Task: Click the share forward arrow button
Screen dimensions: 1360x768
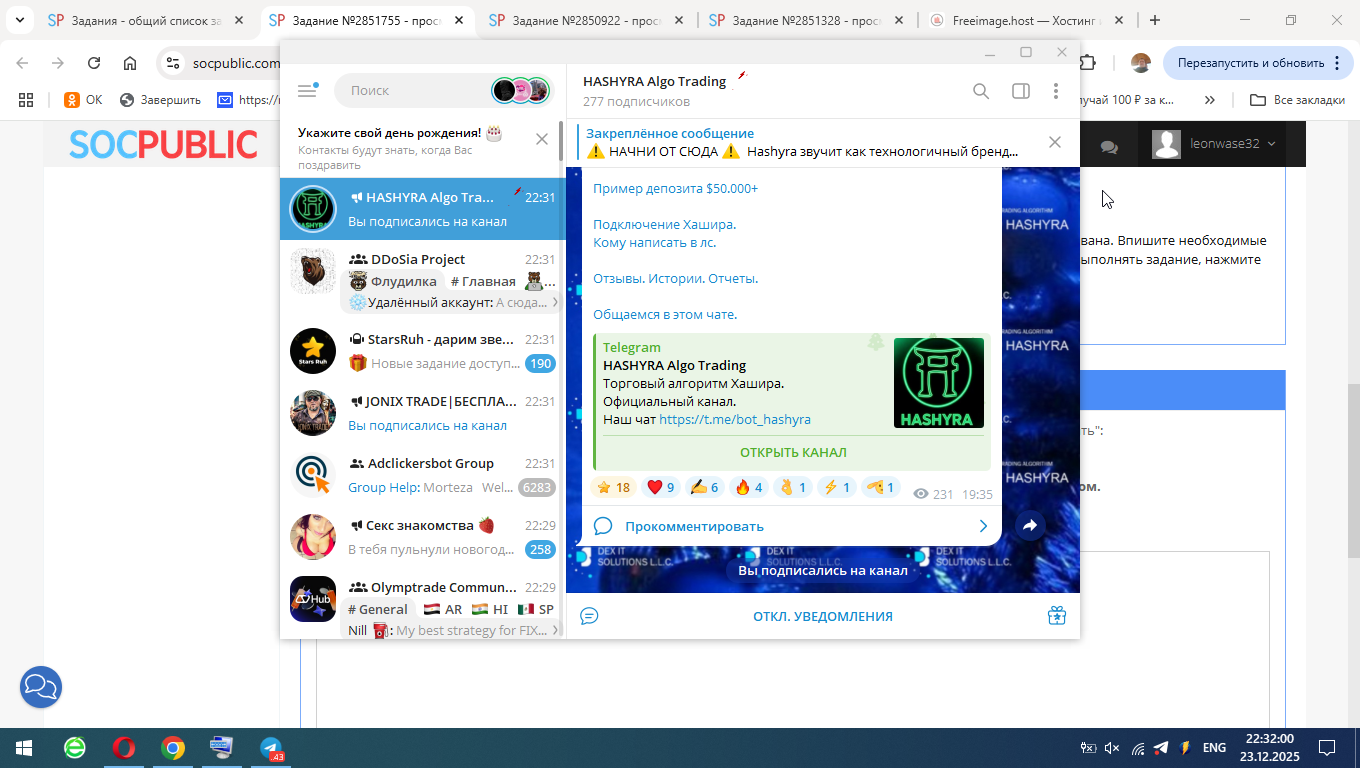Action: pyautogui.click(x=1030, y=525)
